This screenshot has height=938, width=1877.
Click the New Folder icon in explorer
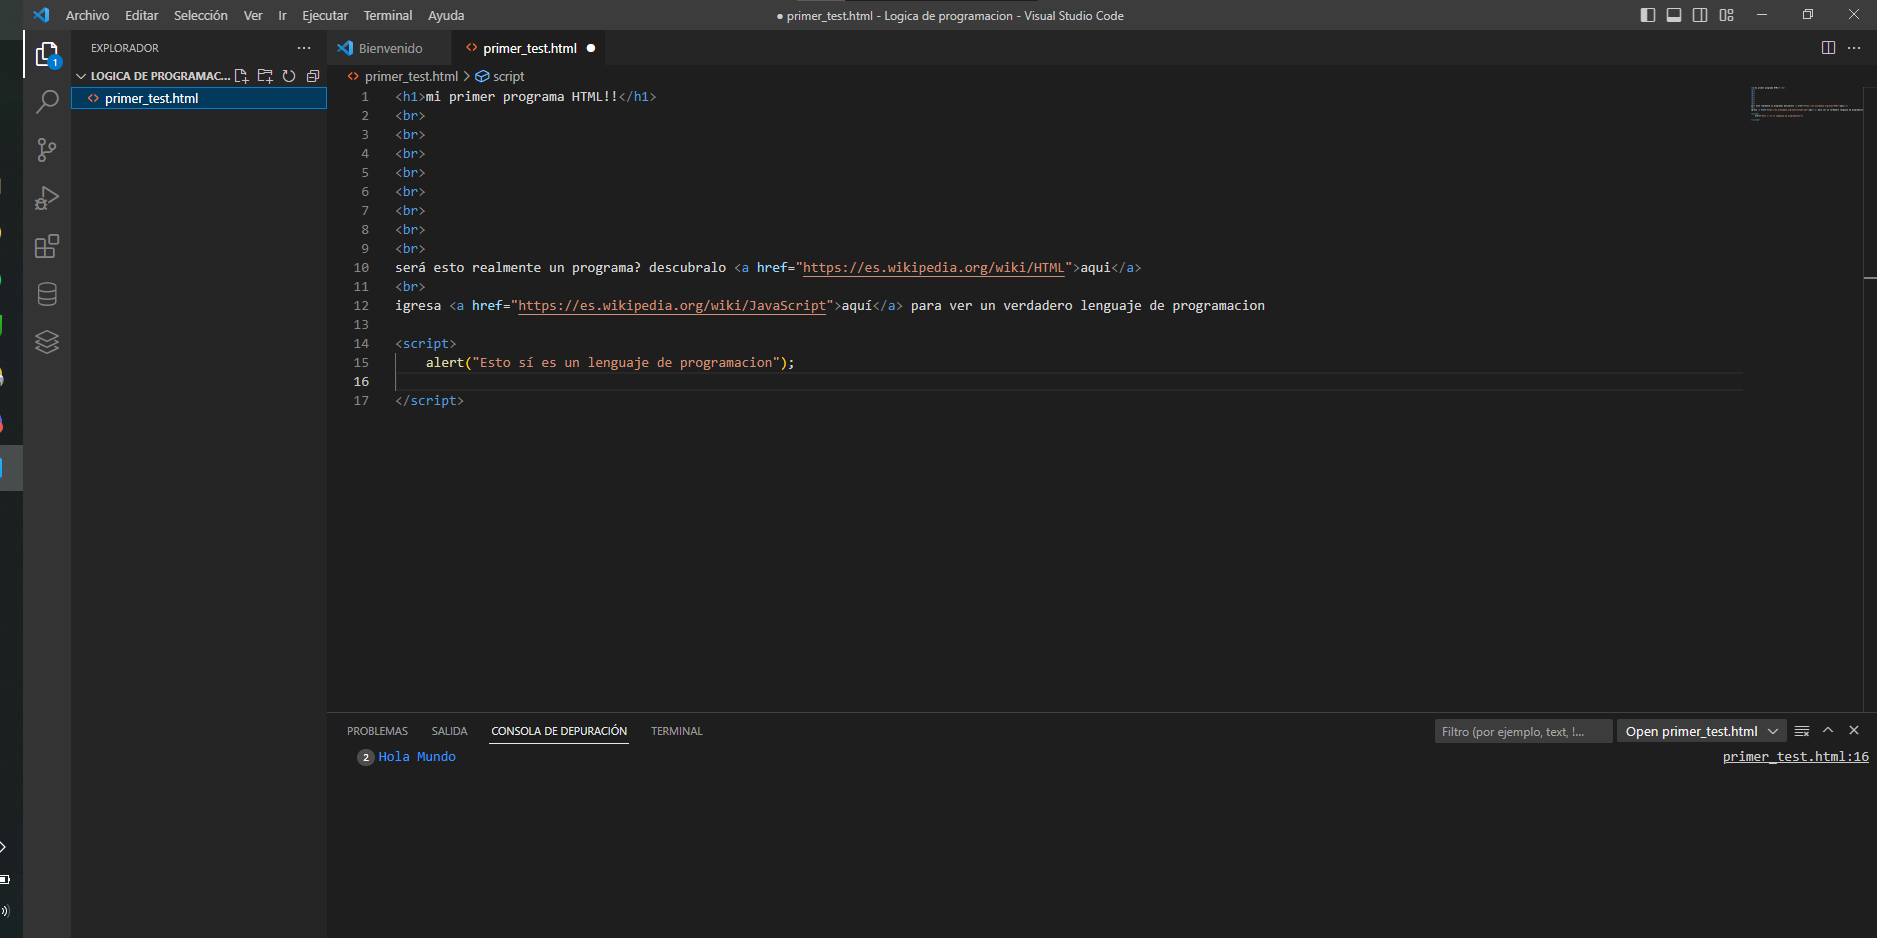265,76
